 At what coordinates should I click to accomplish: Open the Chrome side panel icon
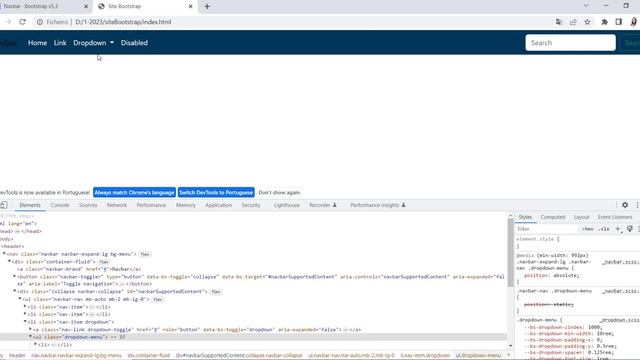[619, 22]
